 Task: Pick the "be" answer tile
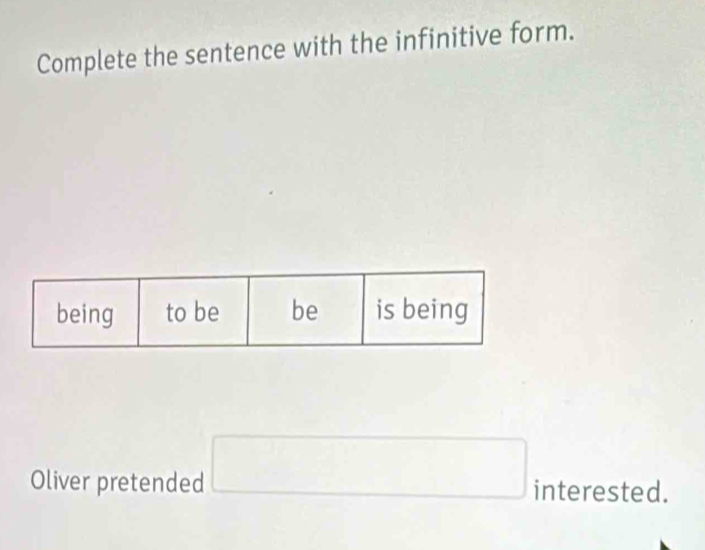304,311
